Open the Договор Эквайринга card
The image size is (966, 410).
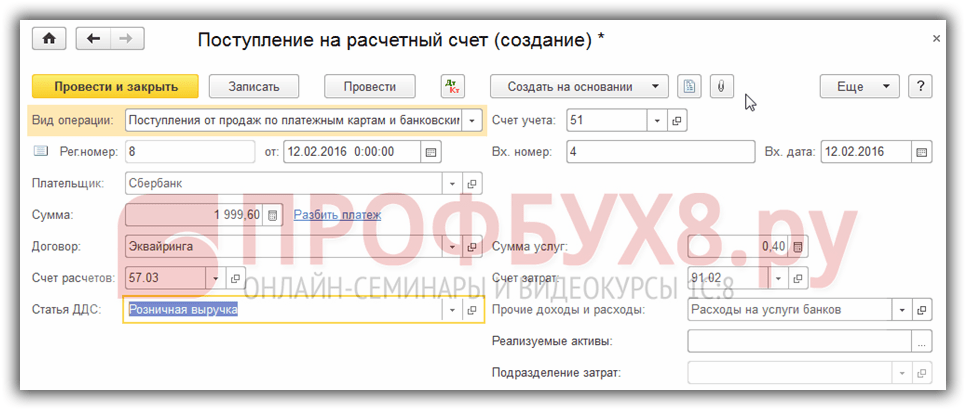click(473, 247)
